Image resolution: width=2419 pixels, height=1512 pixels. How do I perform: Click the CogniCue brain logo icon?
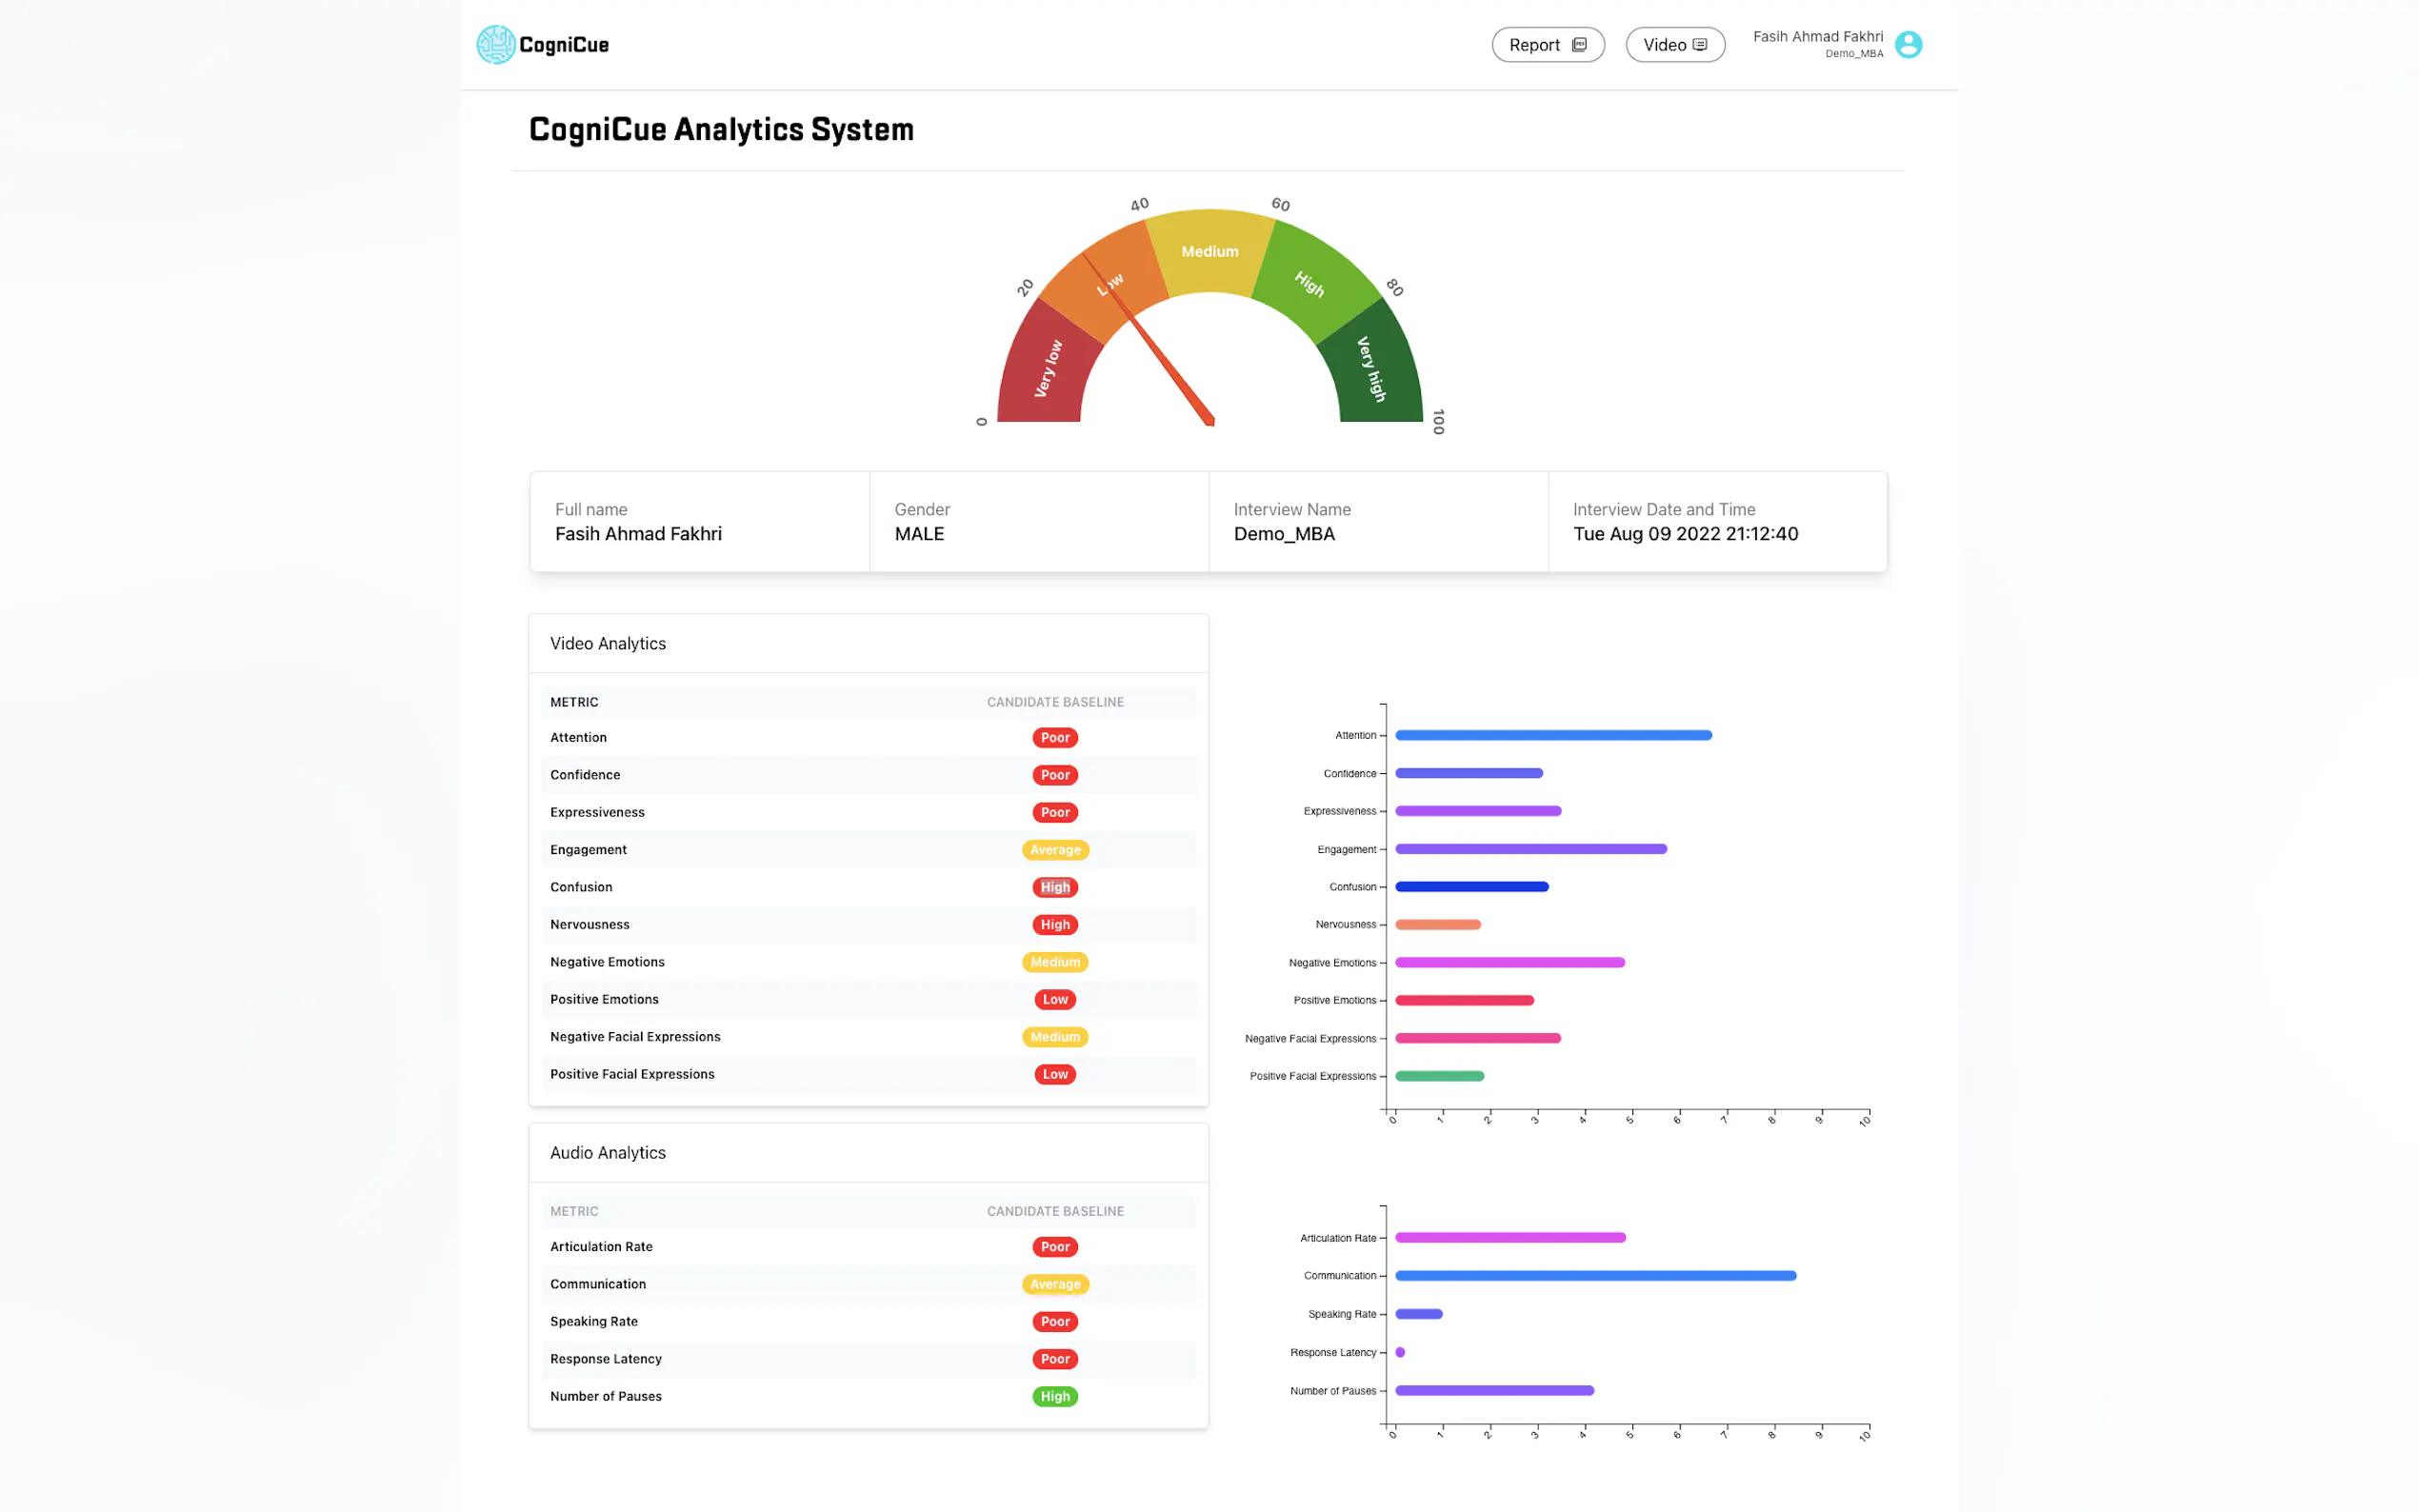click(495, 45)
